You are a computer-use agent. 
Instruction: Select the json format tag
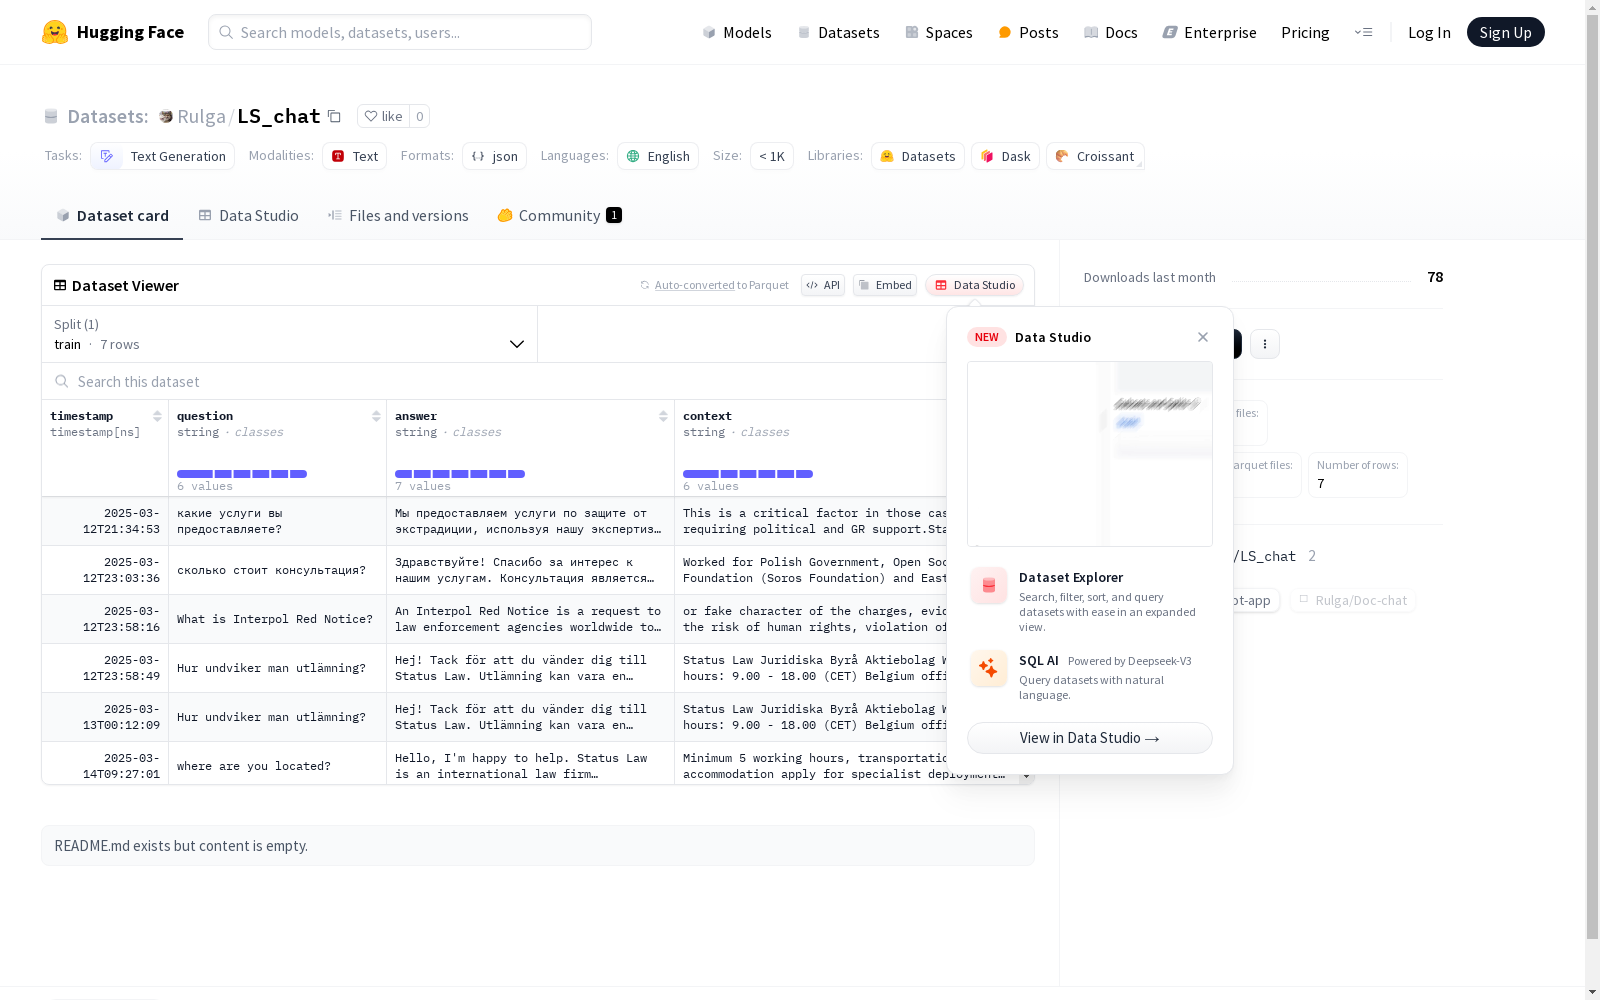[494, 156]
